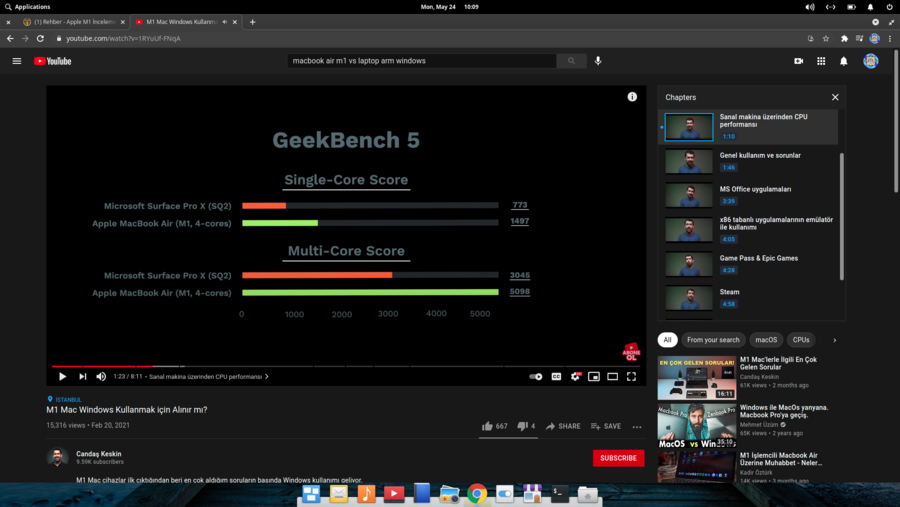Screen dimensions: 900x507
Task: Enter full screen mode
Action: 631,377
